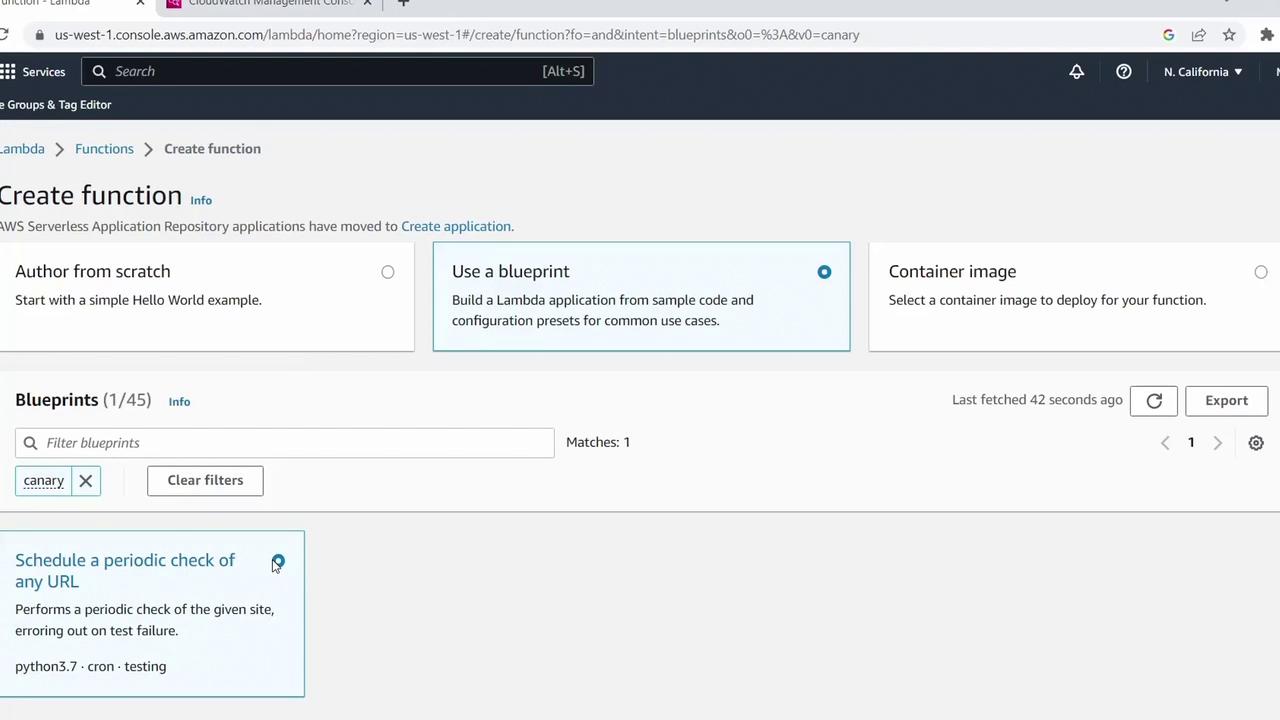Viewport: 1280px width, 720px height.
Task: Click the Google icon in address bar
Action: coord(1168,35)
